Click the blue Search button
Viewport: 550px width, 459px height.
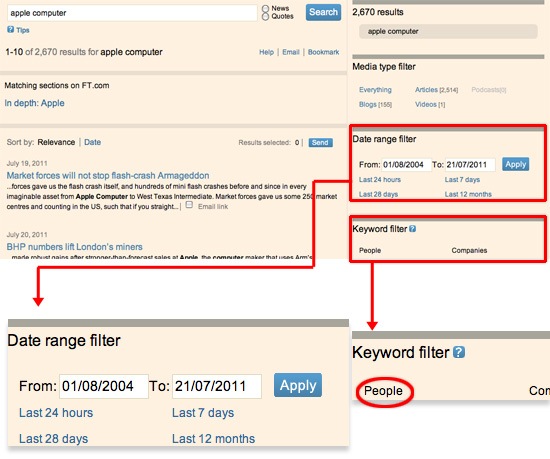pos(323,12)
